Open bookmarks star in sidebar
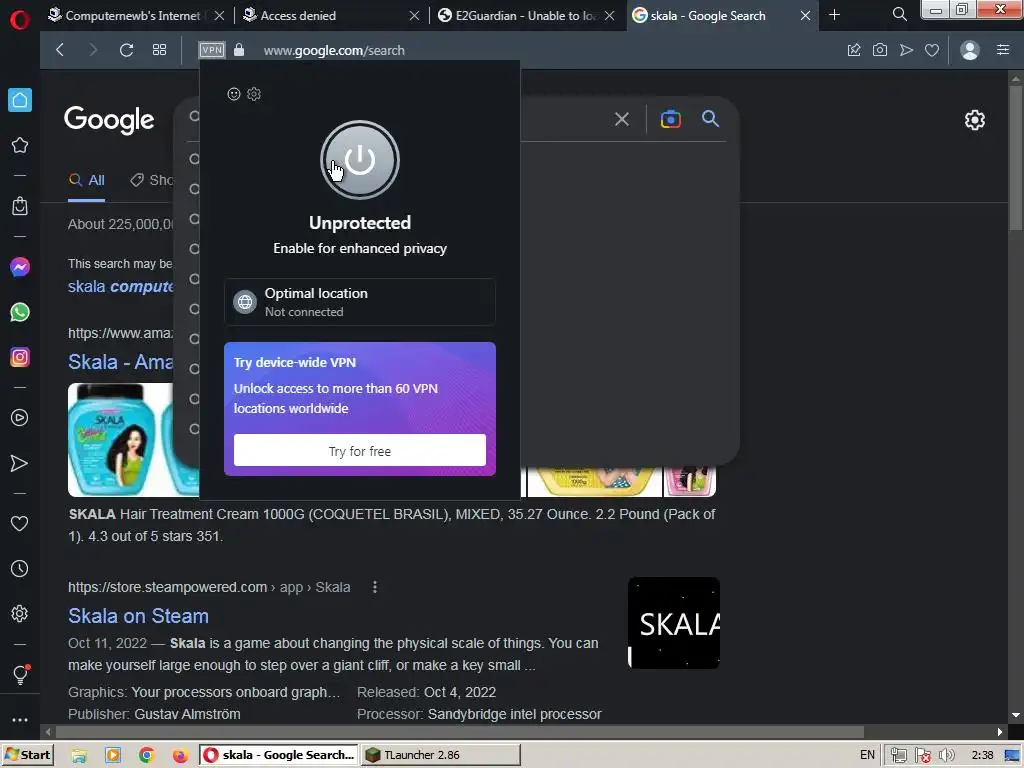This screenshot has width=1024, height=768. 20,145
